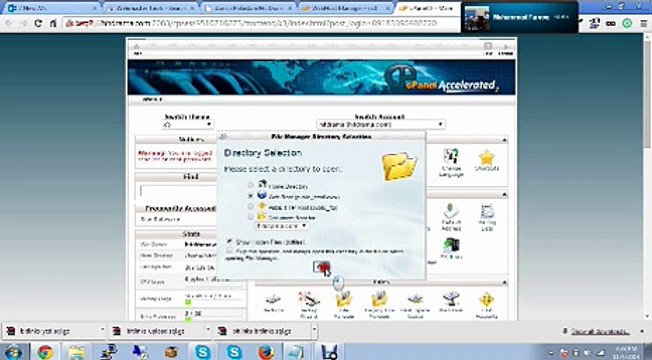Open third download item's arrow menu
Screen dimensions: 652x360
(314, 330)
